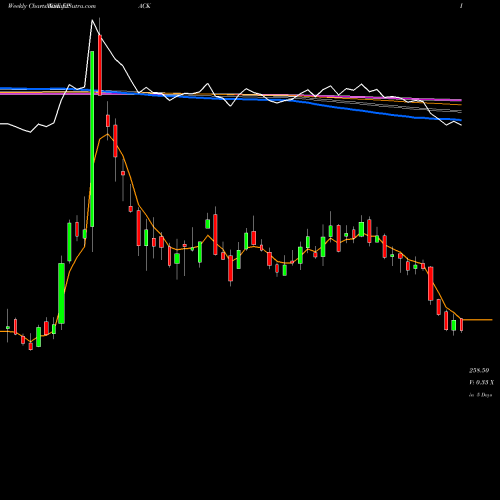
Task: Click the "Weekly Charts" title text
Action: (27, 6)
